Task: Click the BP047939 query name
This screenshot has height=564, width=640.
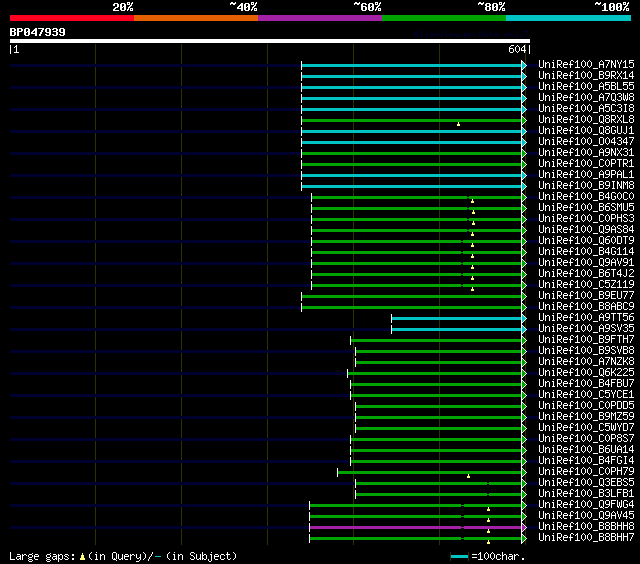Action: tap(37, 32)
